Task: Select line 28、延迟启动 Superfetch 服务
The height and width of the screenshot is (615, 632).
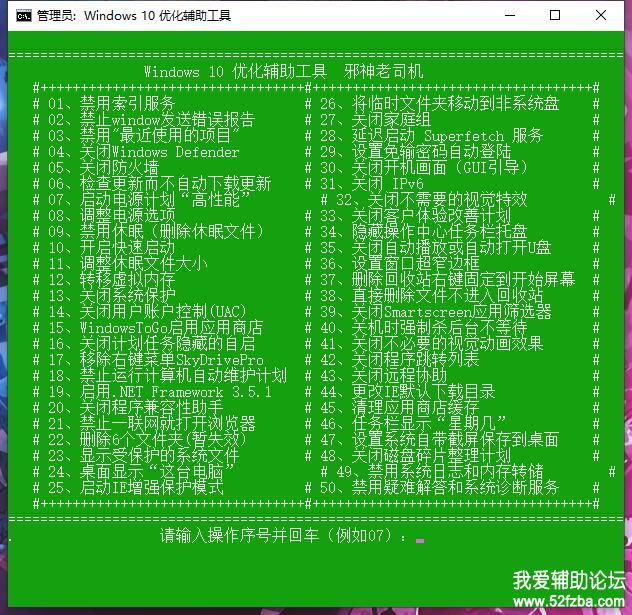Action: pyautogui.click(x=432, y=136)
